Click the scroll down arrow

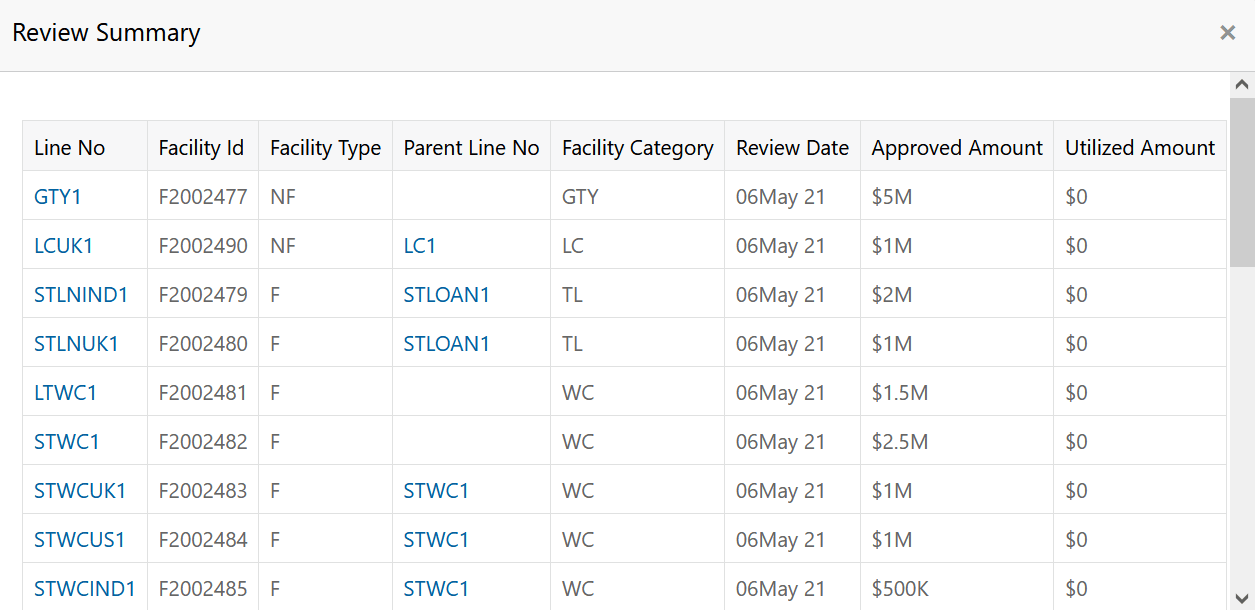(1242, 596)
